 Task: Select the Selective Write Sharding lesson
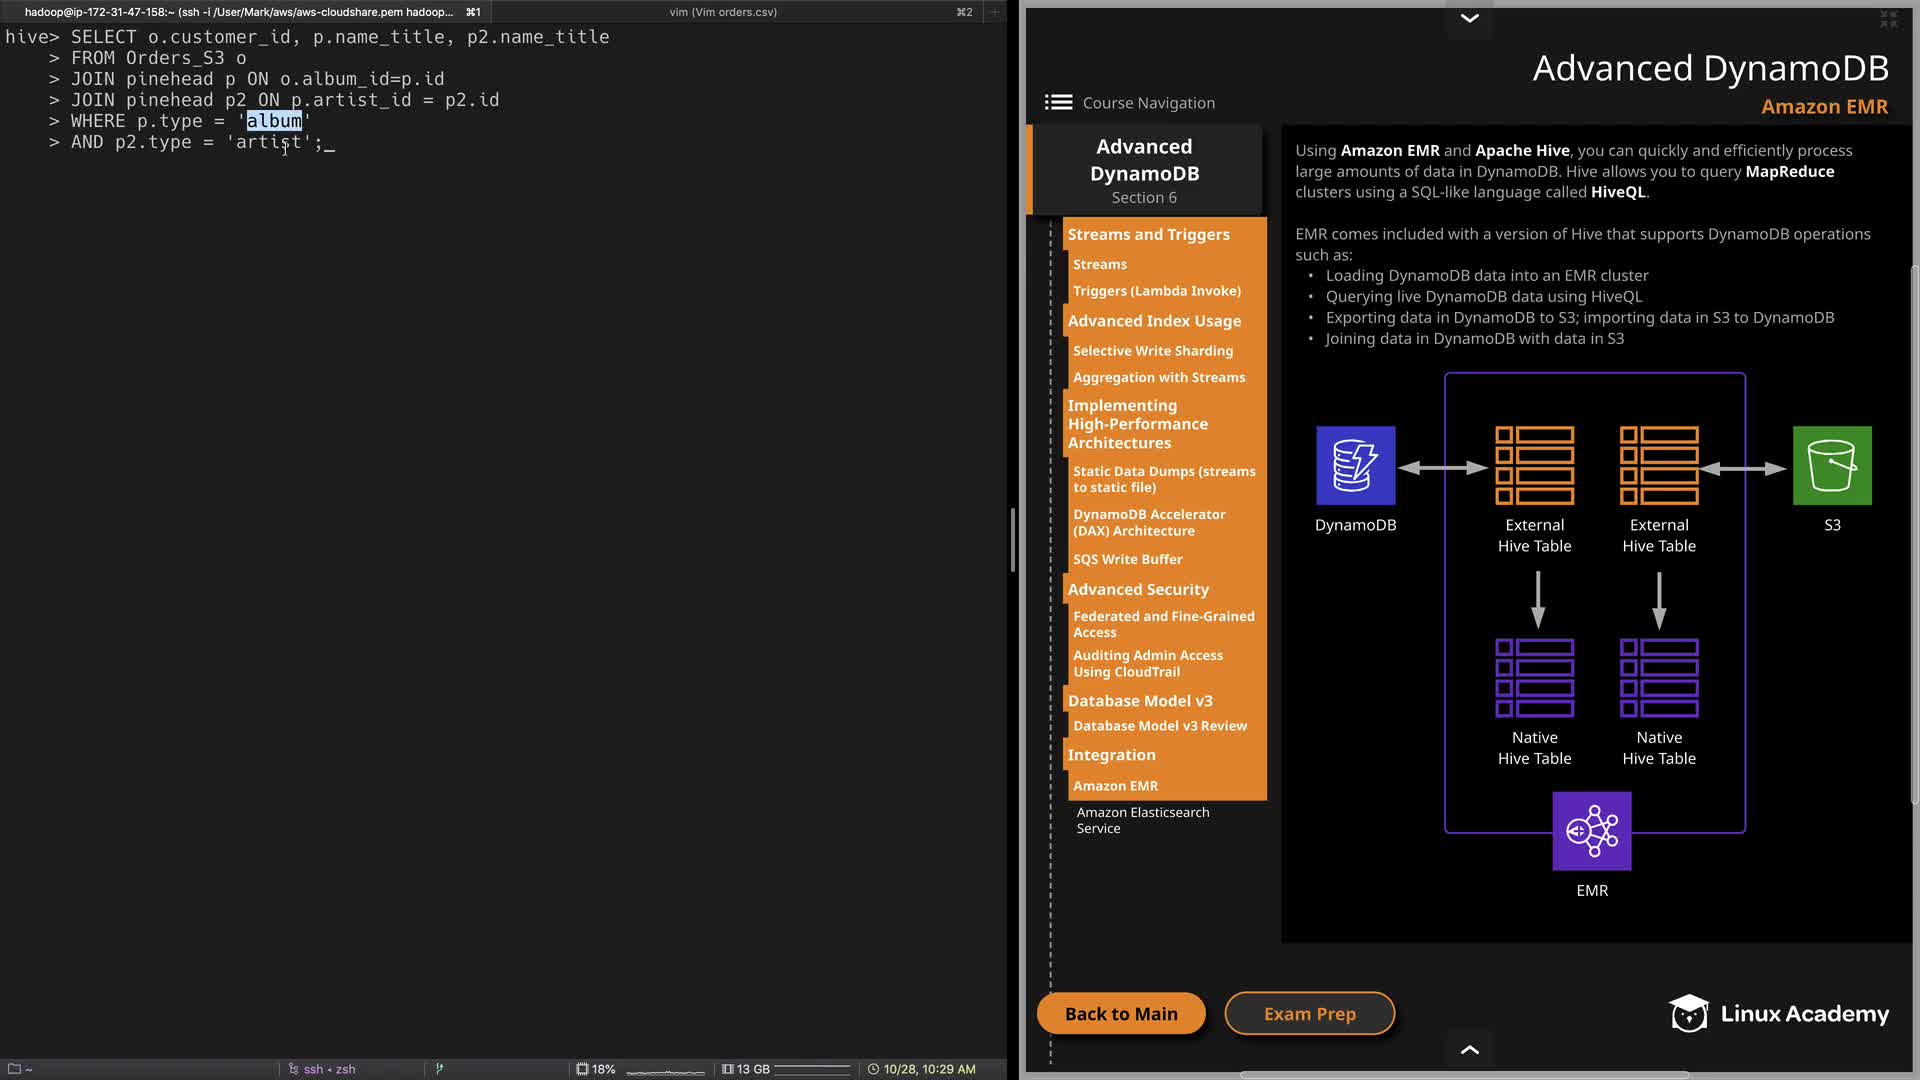click(x=1152, y=351)
